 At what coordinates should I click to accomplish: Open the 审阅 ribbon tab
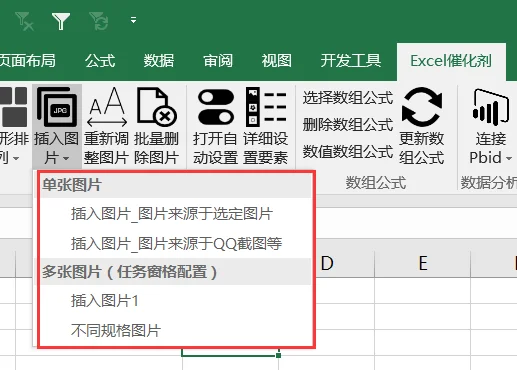[x=218, y=61]
